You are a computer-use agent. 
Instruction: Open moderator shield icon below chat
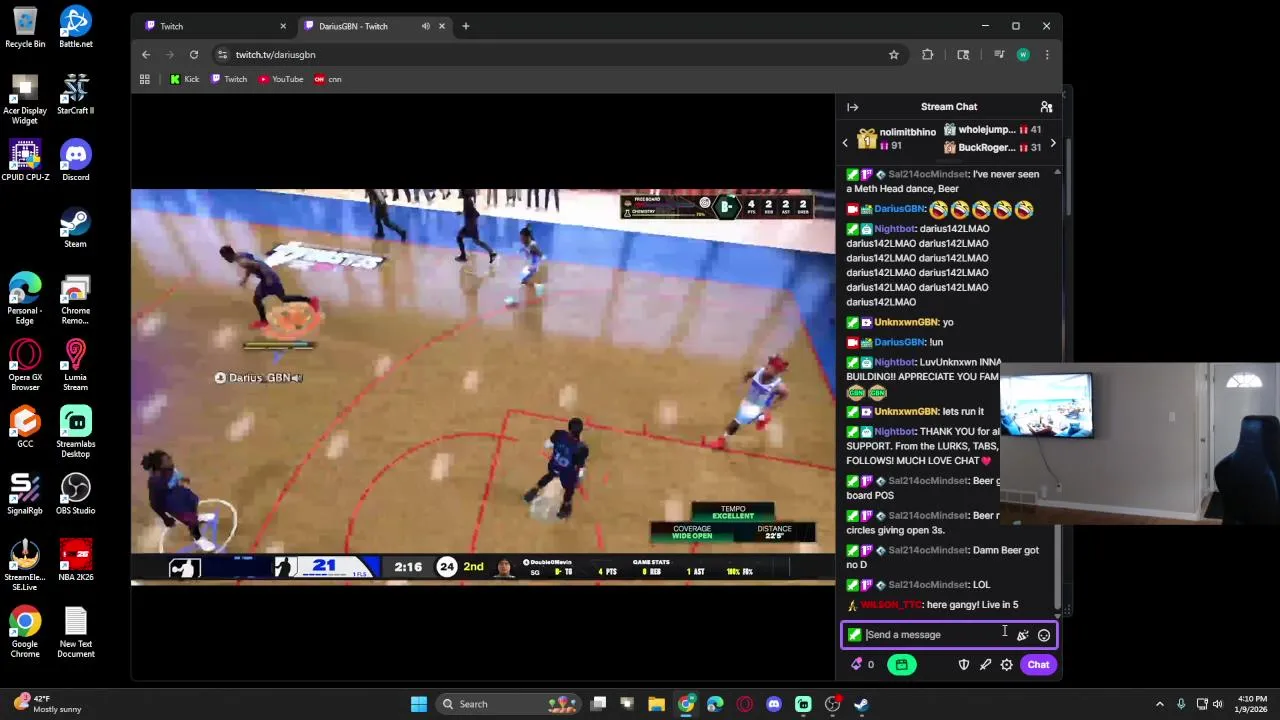pos(964,665)
